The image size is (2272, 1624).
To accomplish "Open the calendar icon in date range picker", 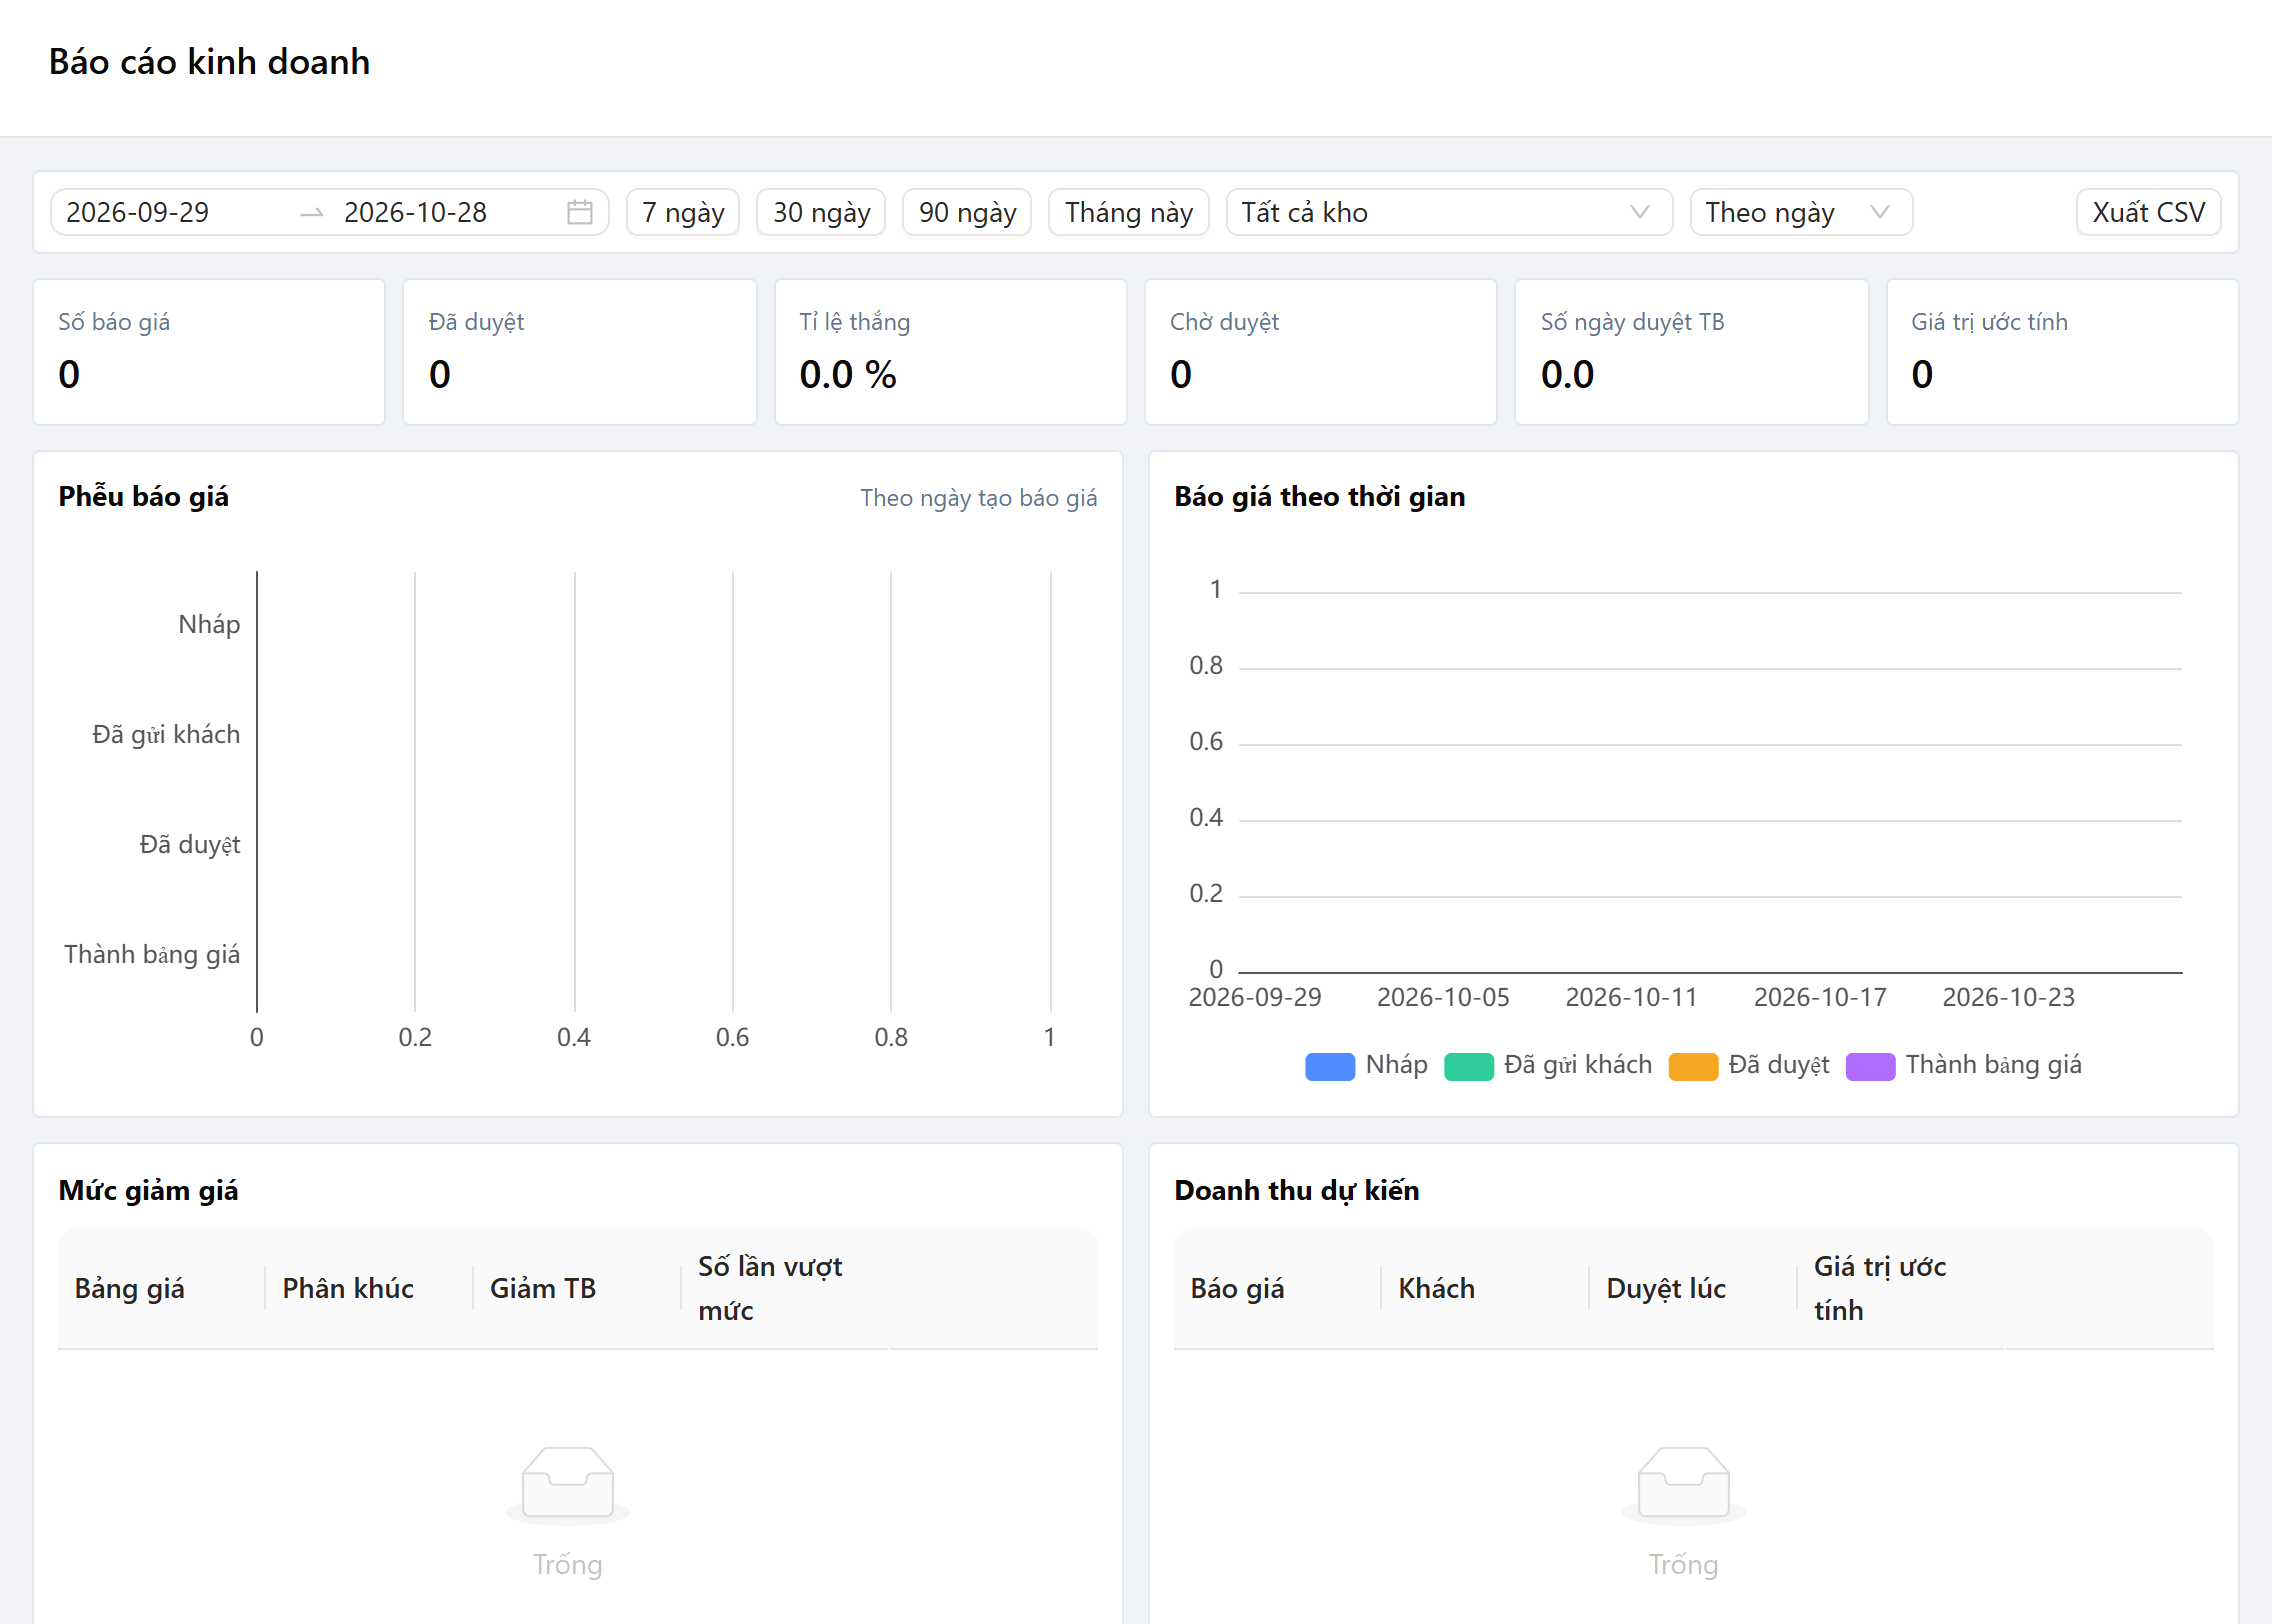I will point(580,212).
